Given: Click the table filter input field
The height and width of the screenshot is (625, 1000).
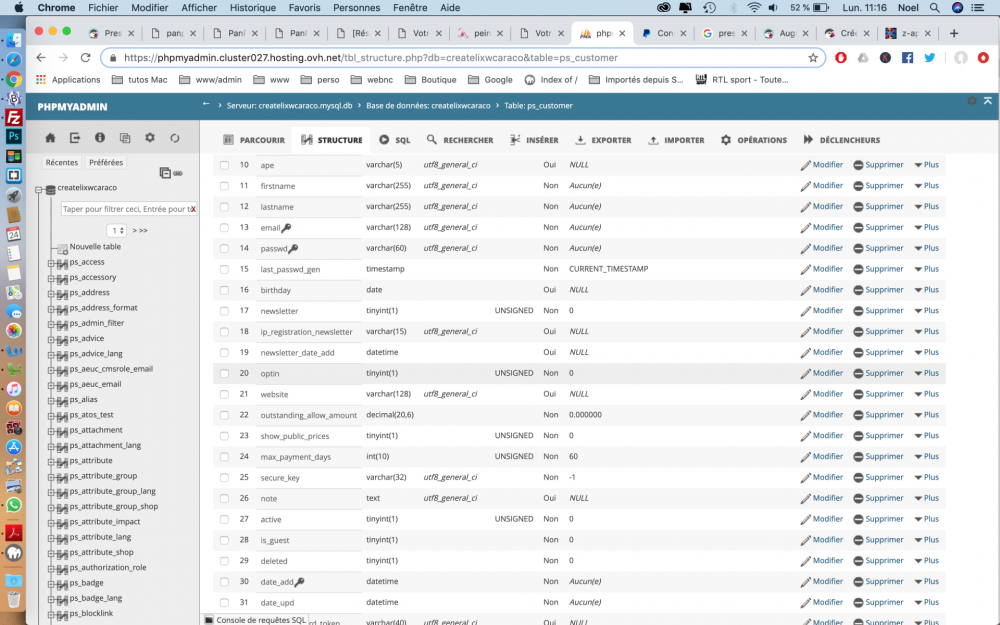Looking at the screenshot, I should (x=126, y=209).
